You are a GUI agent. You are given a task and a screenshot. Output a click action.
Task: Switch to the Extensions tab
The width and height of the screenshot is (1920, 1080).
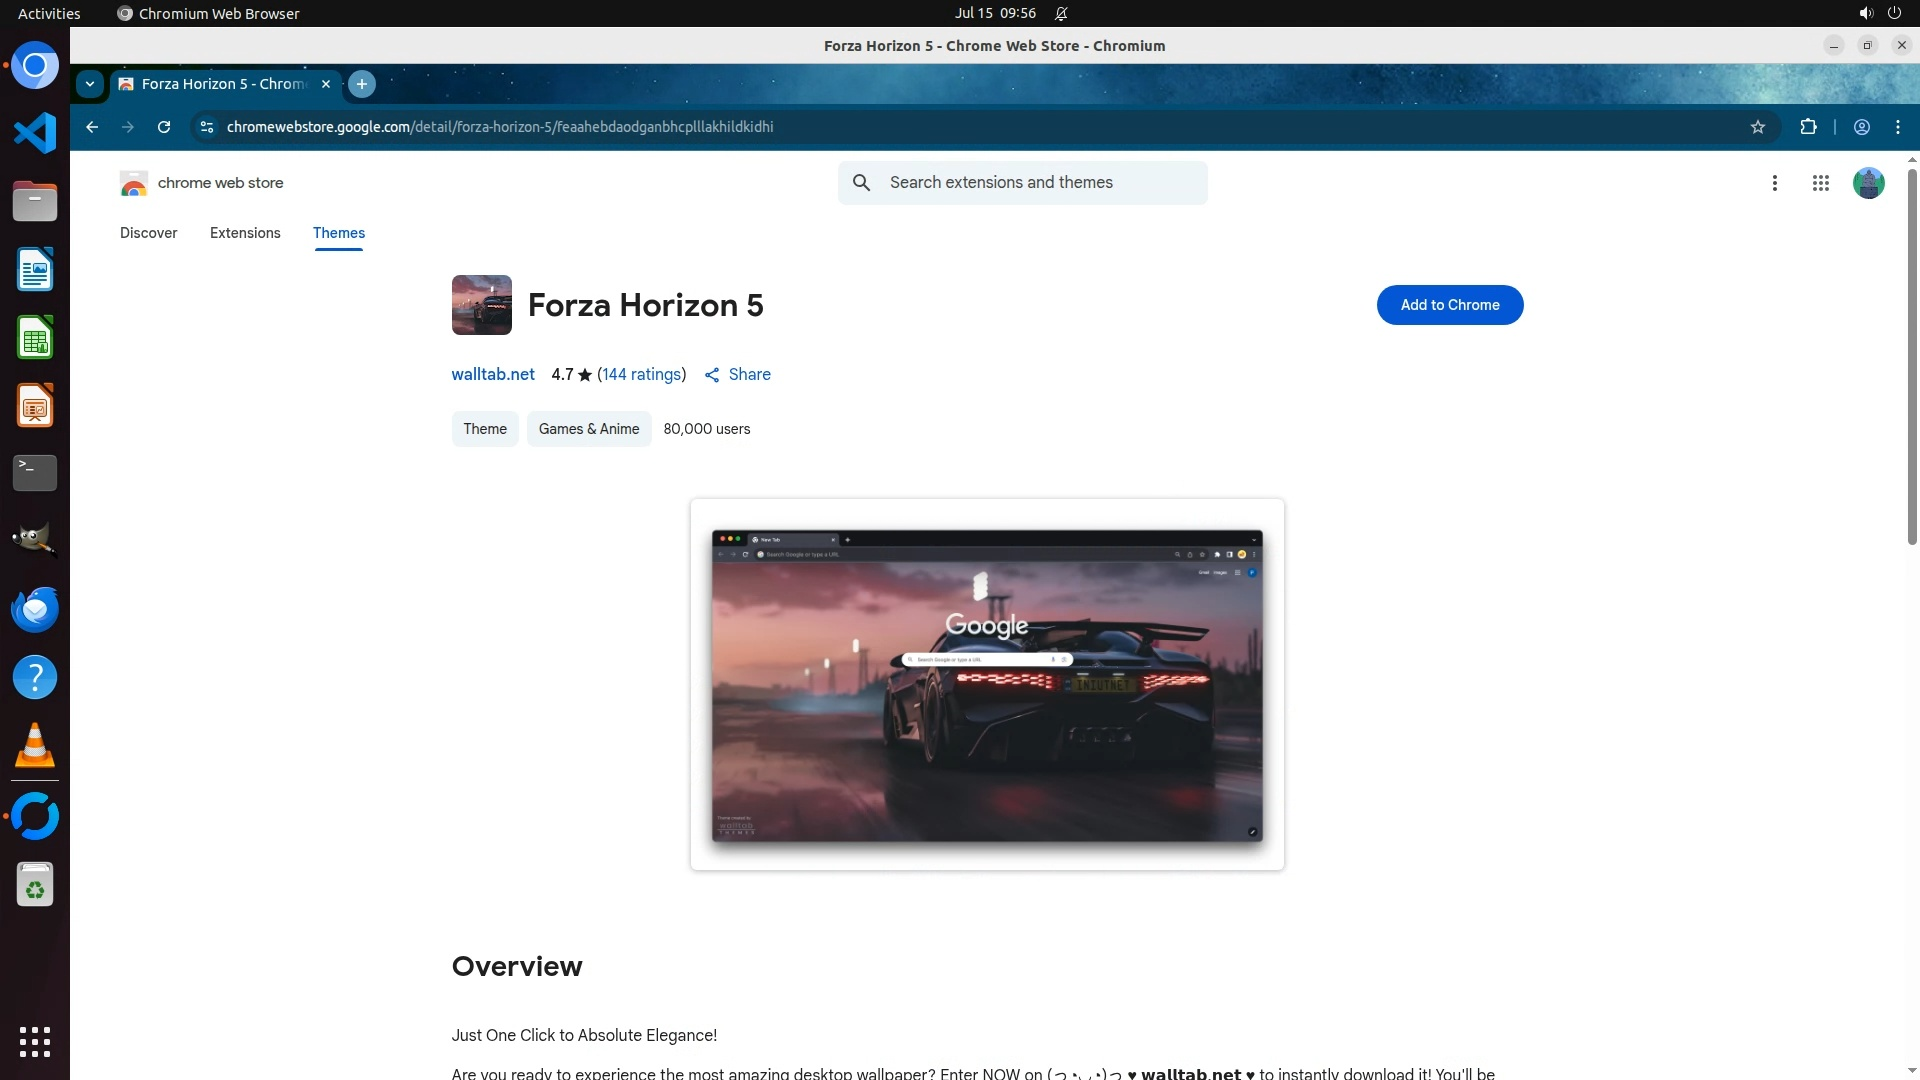coord(245,233)
